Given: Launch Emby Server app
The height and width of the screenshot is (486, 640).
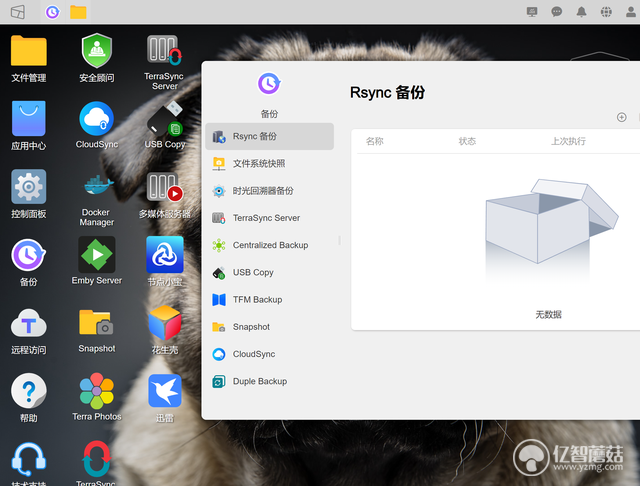Looking at the screenshot, I should pos(97,254).
